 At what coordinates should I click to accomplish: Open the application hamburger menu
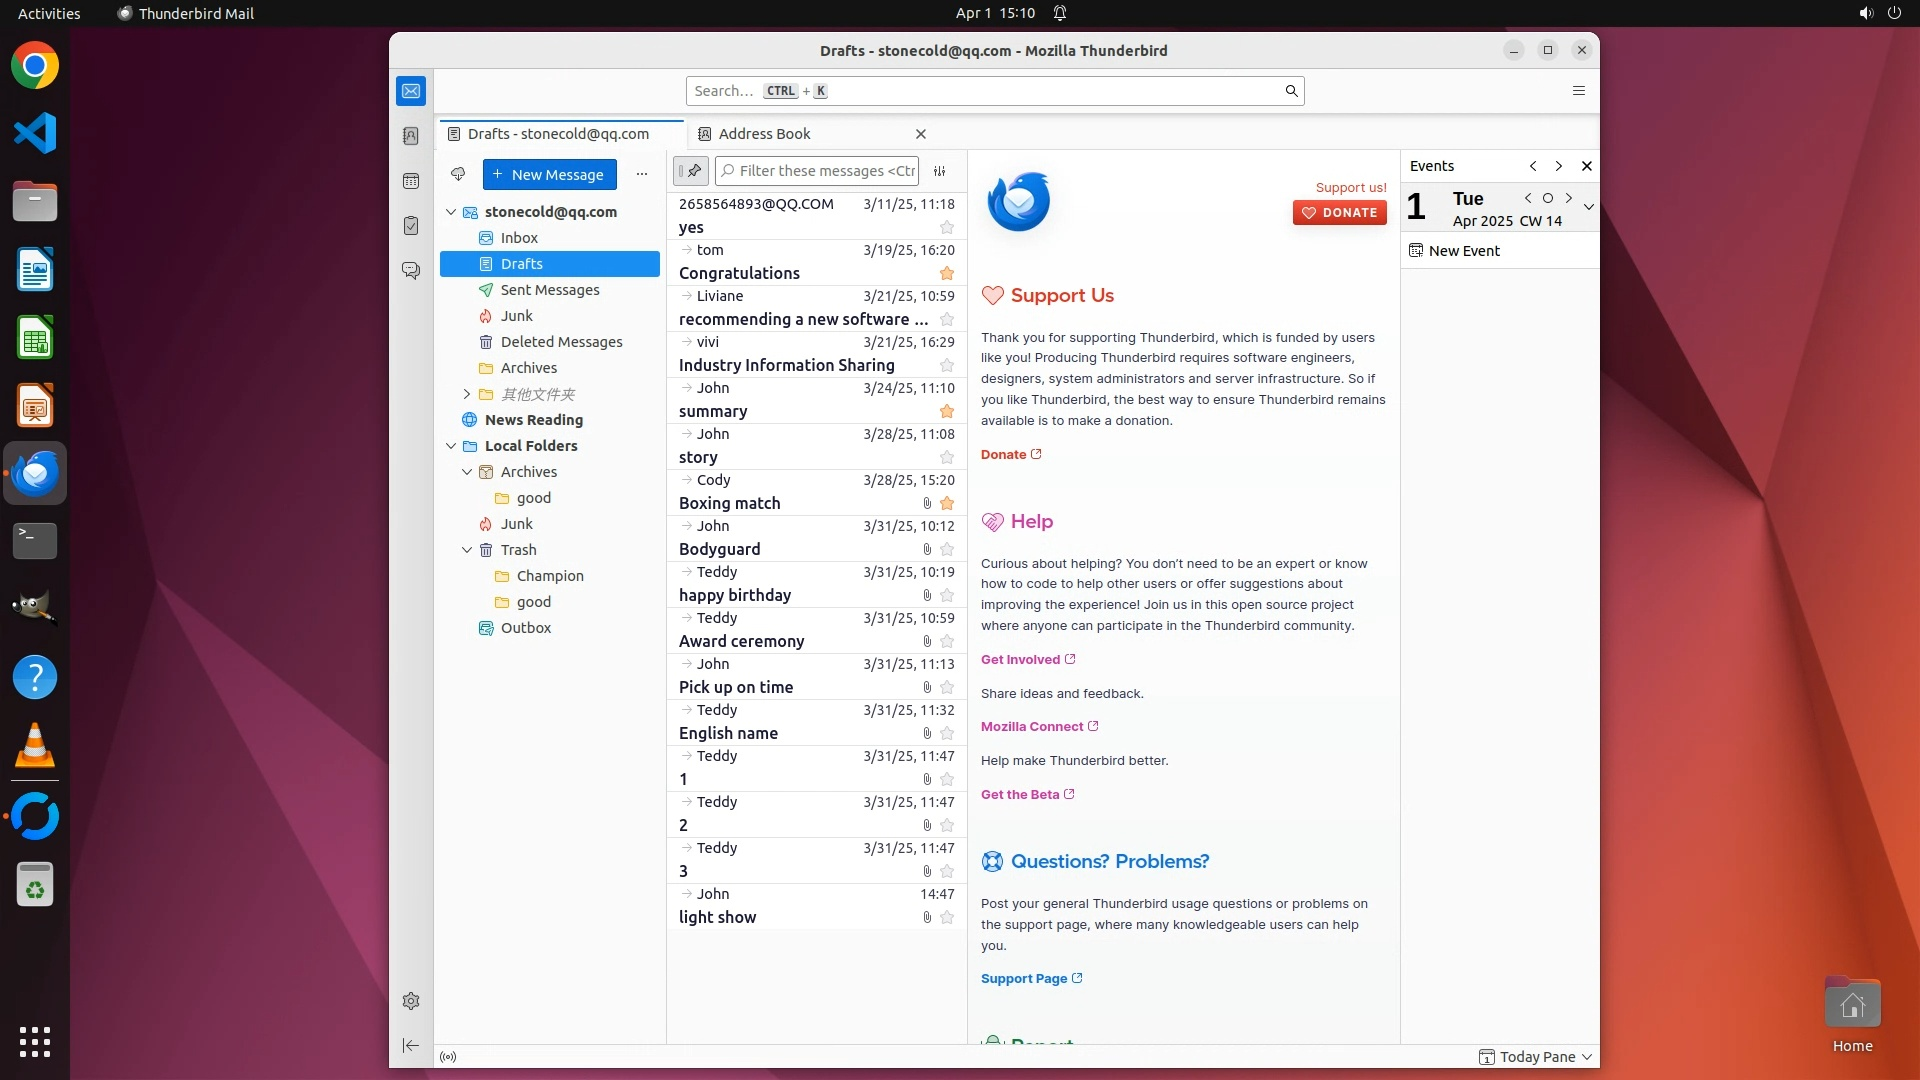click(1579, 91)
